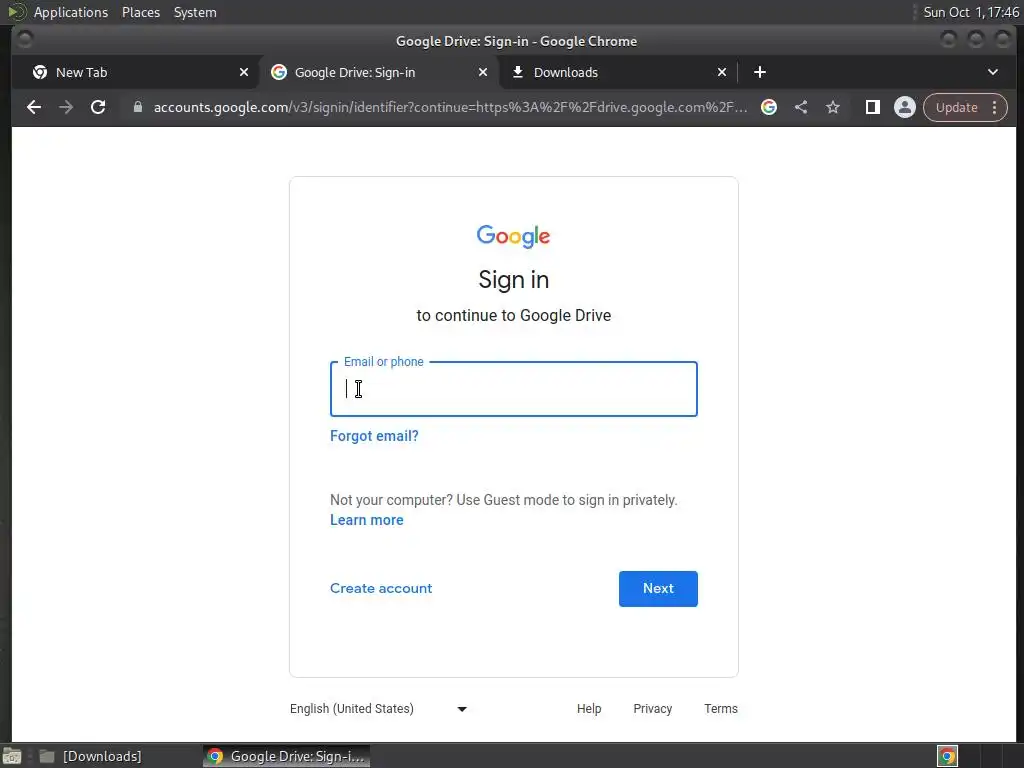Click the show desktop icon in the taskbar
The height and width of the screenshot is (768, 1024).
(12, 756)
